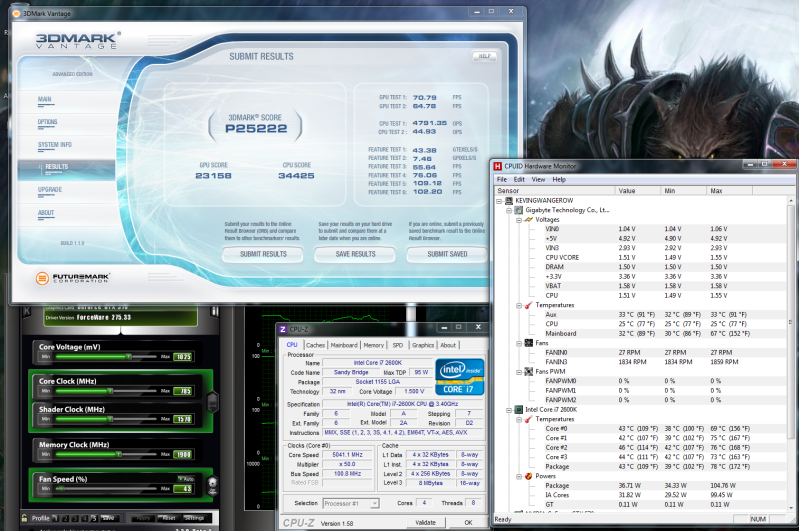Select Precision profile 5
This screenshot has width=799, height=531.
(x=94, y=518)
